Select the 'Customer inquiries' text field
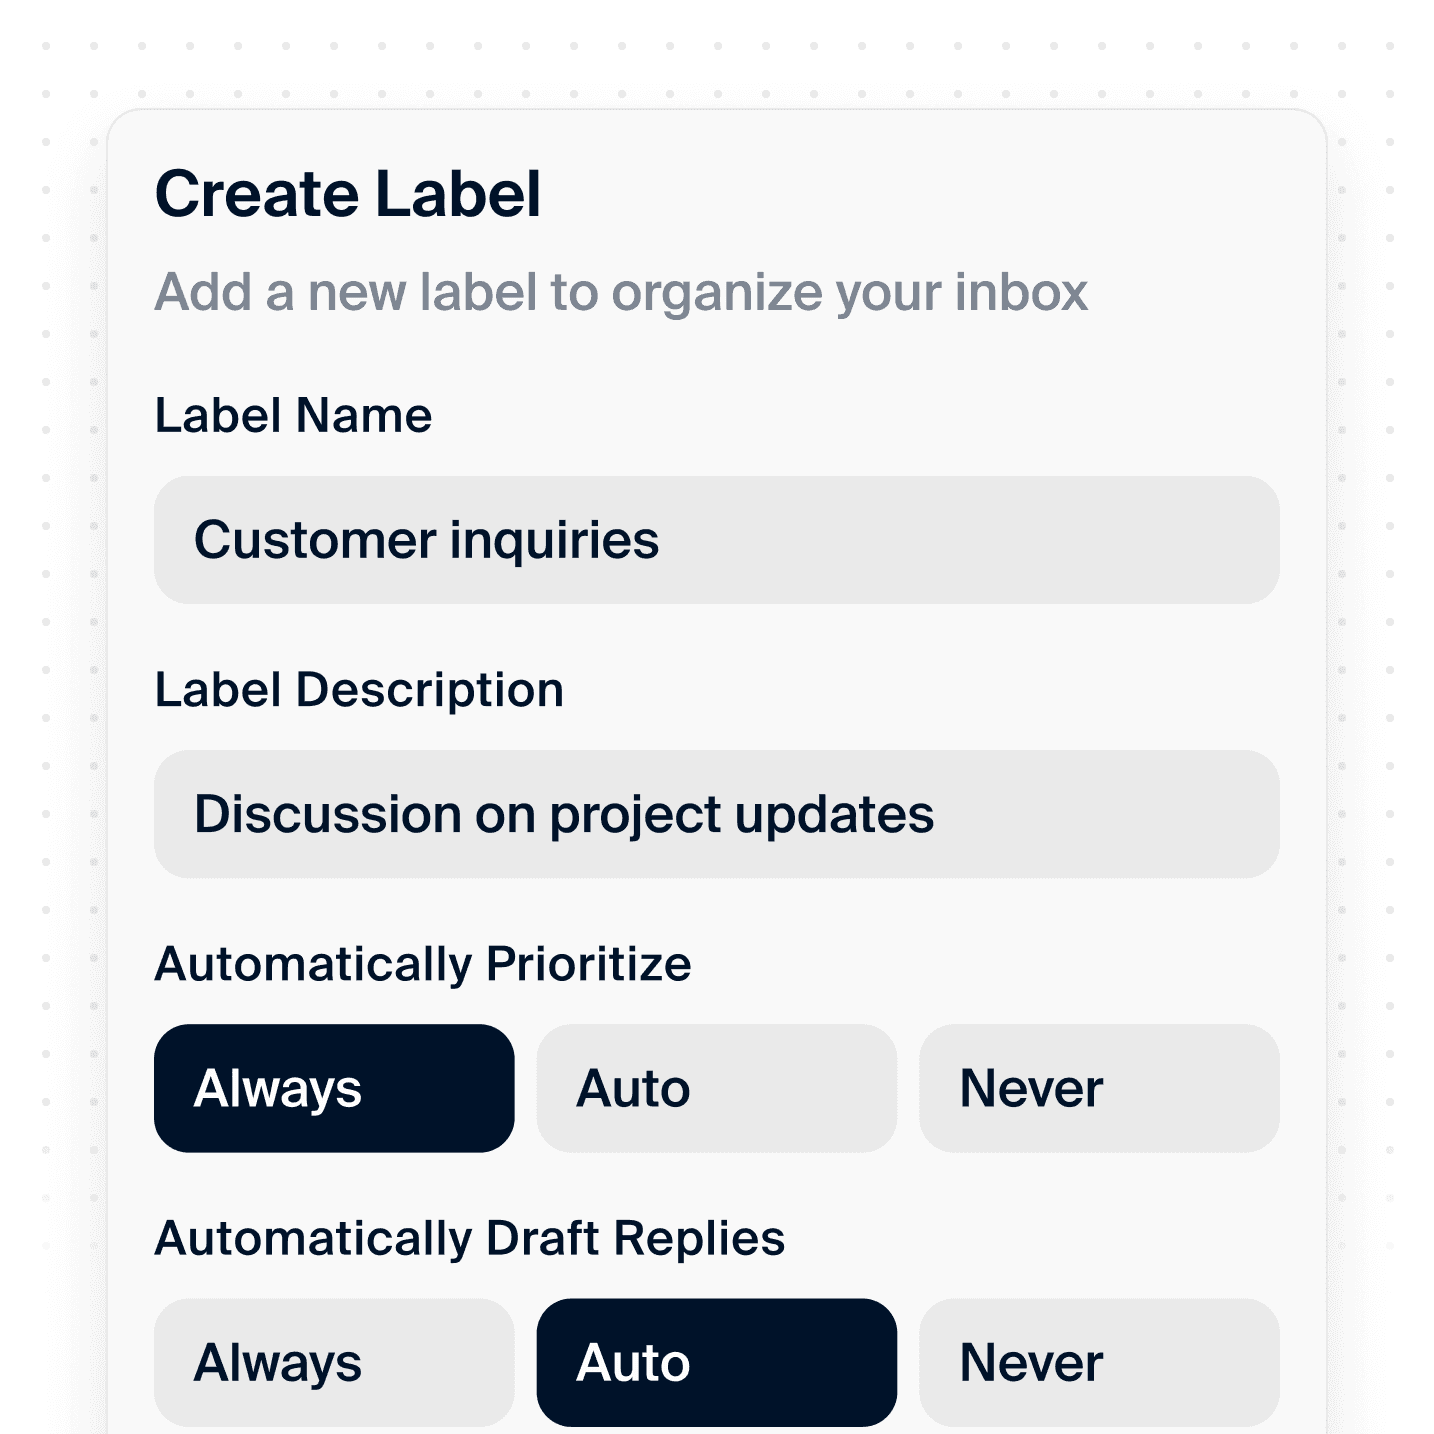1434x1434 pixels. [715, 539]
